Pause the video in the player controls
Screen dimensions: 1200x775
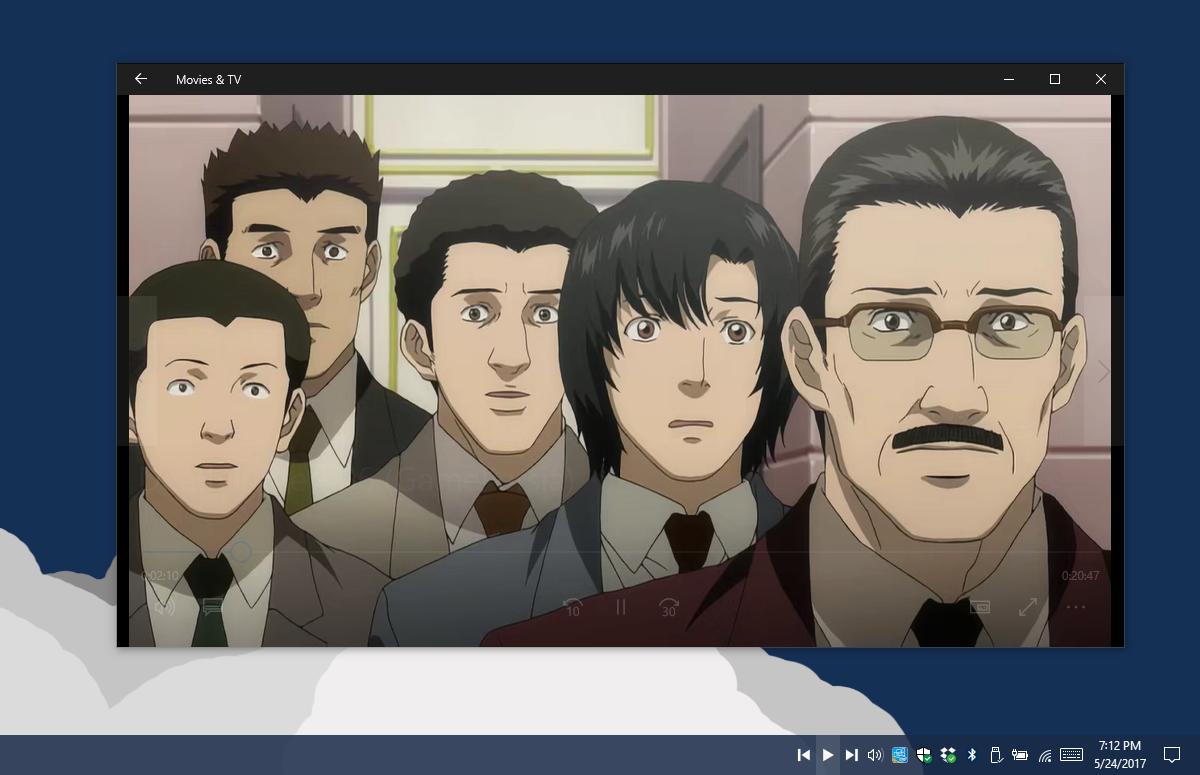(x=621, y=607)
